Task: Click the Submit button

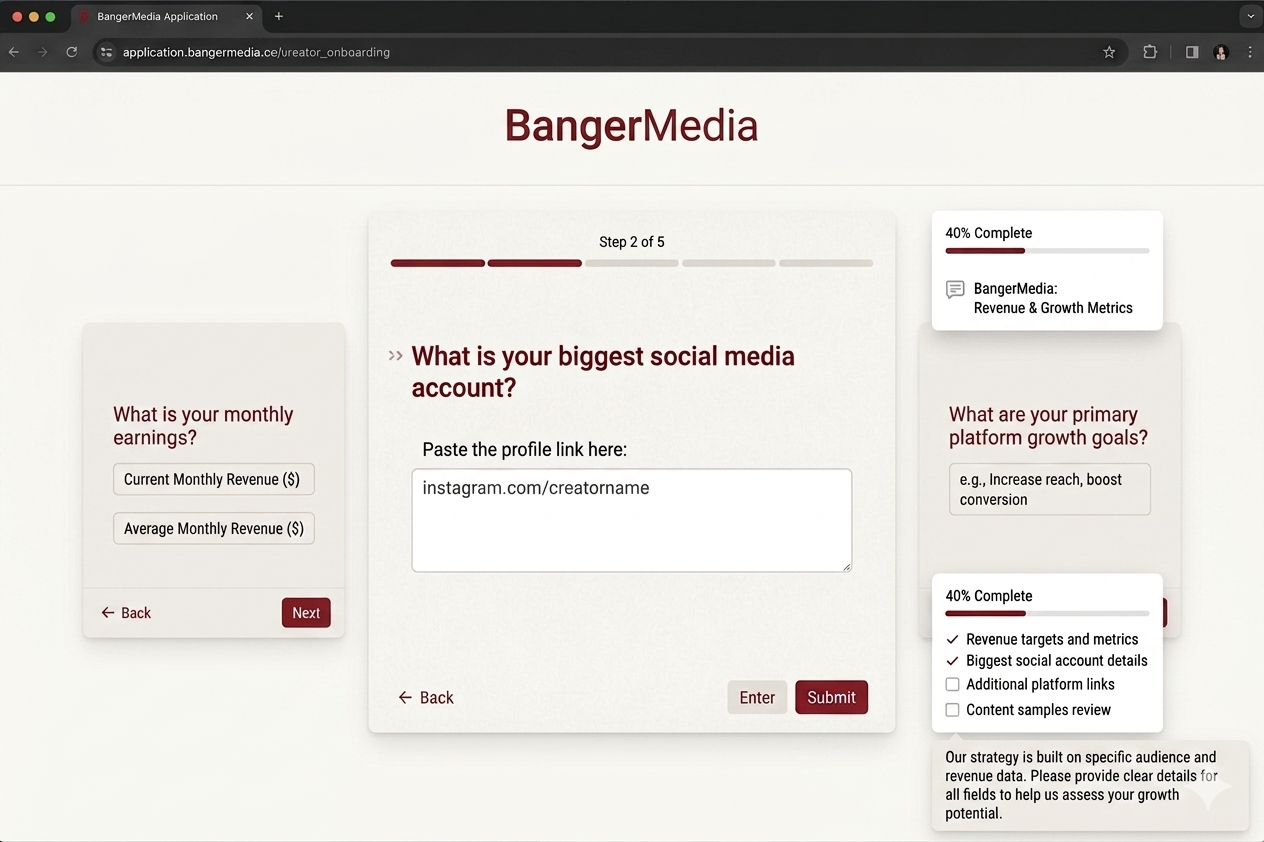Action: 831,697
